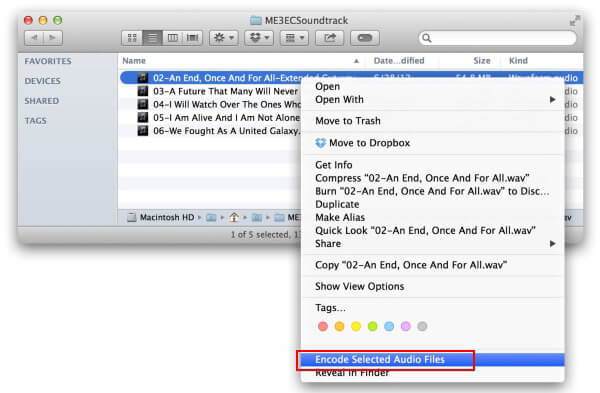The image size is (600, 393).
Task: Click the search magnifier icon
Action: (x=427, y=38)
